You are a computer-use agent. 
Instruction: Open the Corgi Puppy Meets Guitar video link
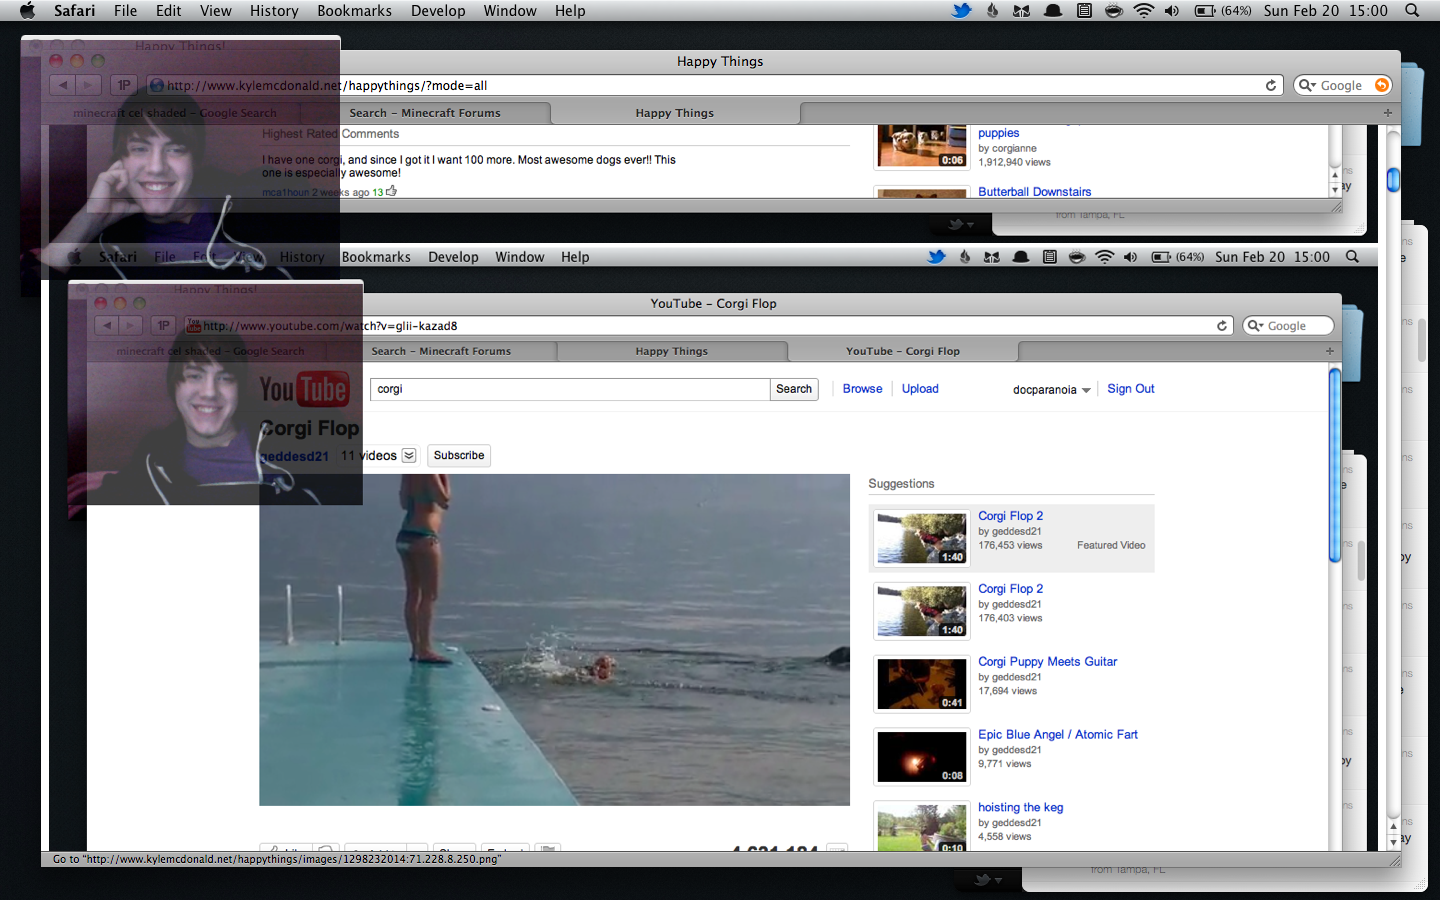point(1047,662)
